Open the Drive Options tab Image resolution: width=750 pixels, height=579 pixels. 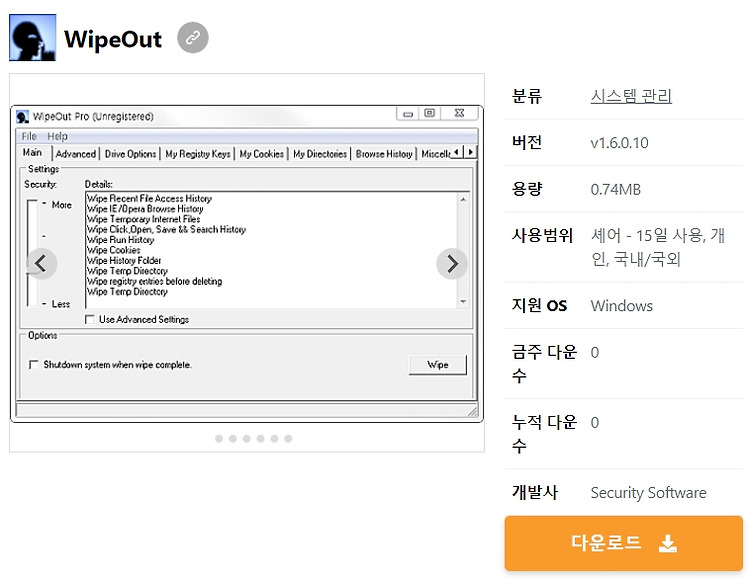tap(131, 154)
